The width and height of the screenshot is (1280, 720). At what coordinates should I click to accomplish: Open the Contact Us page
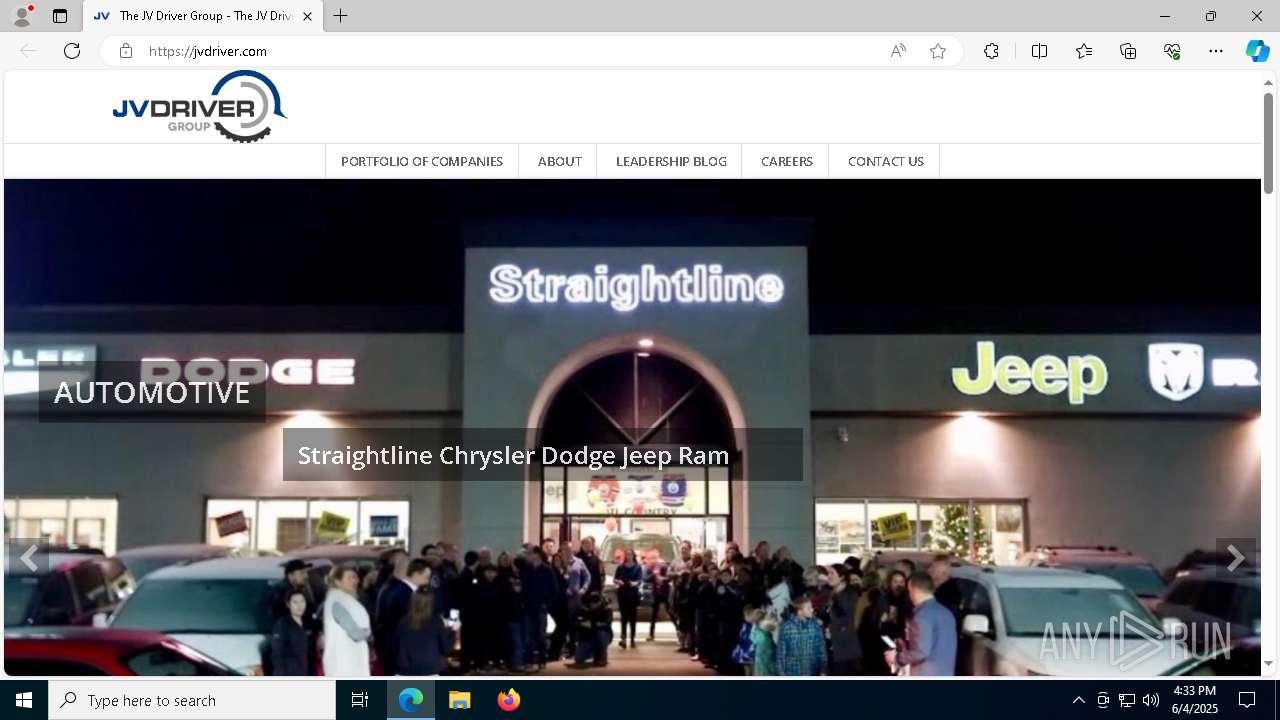[885, 161]
